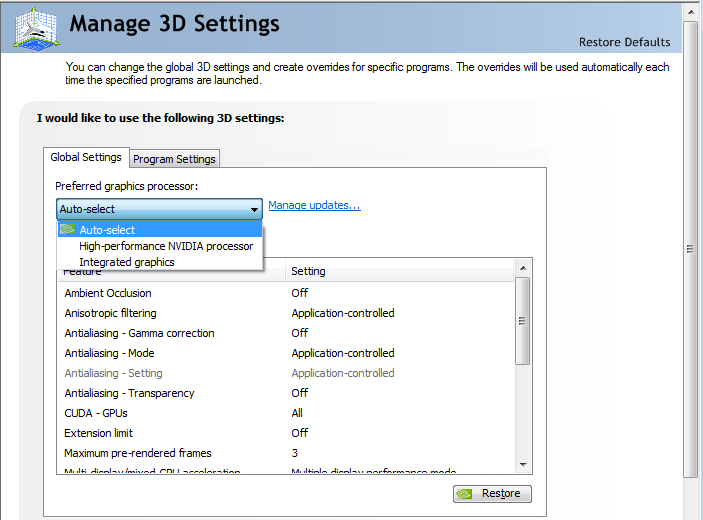The width and height of the screenshot is (703, 520).
Task: Switch to the Program Settings tab
Action: 174,159
